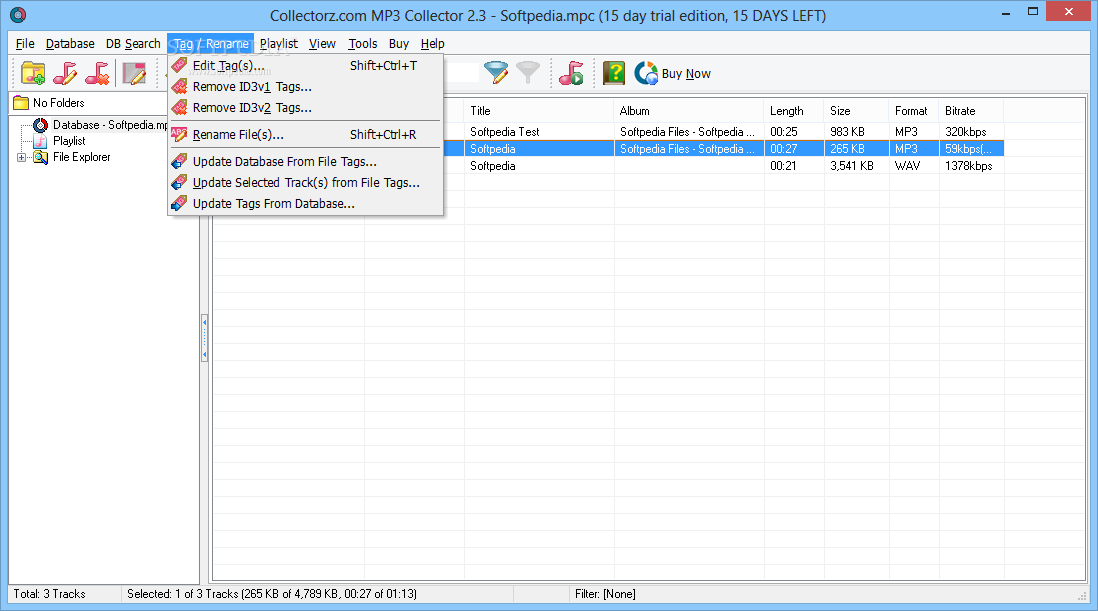1098x611 pixels.
Task: Select the Database - Softpedia tree item
Action: click(x=110, y=125)
